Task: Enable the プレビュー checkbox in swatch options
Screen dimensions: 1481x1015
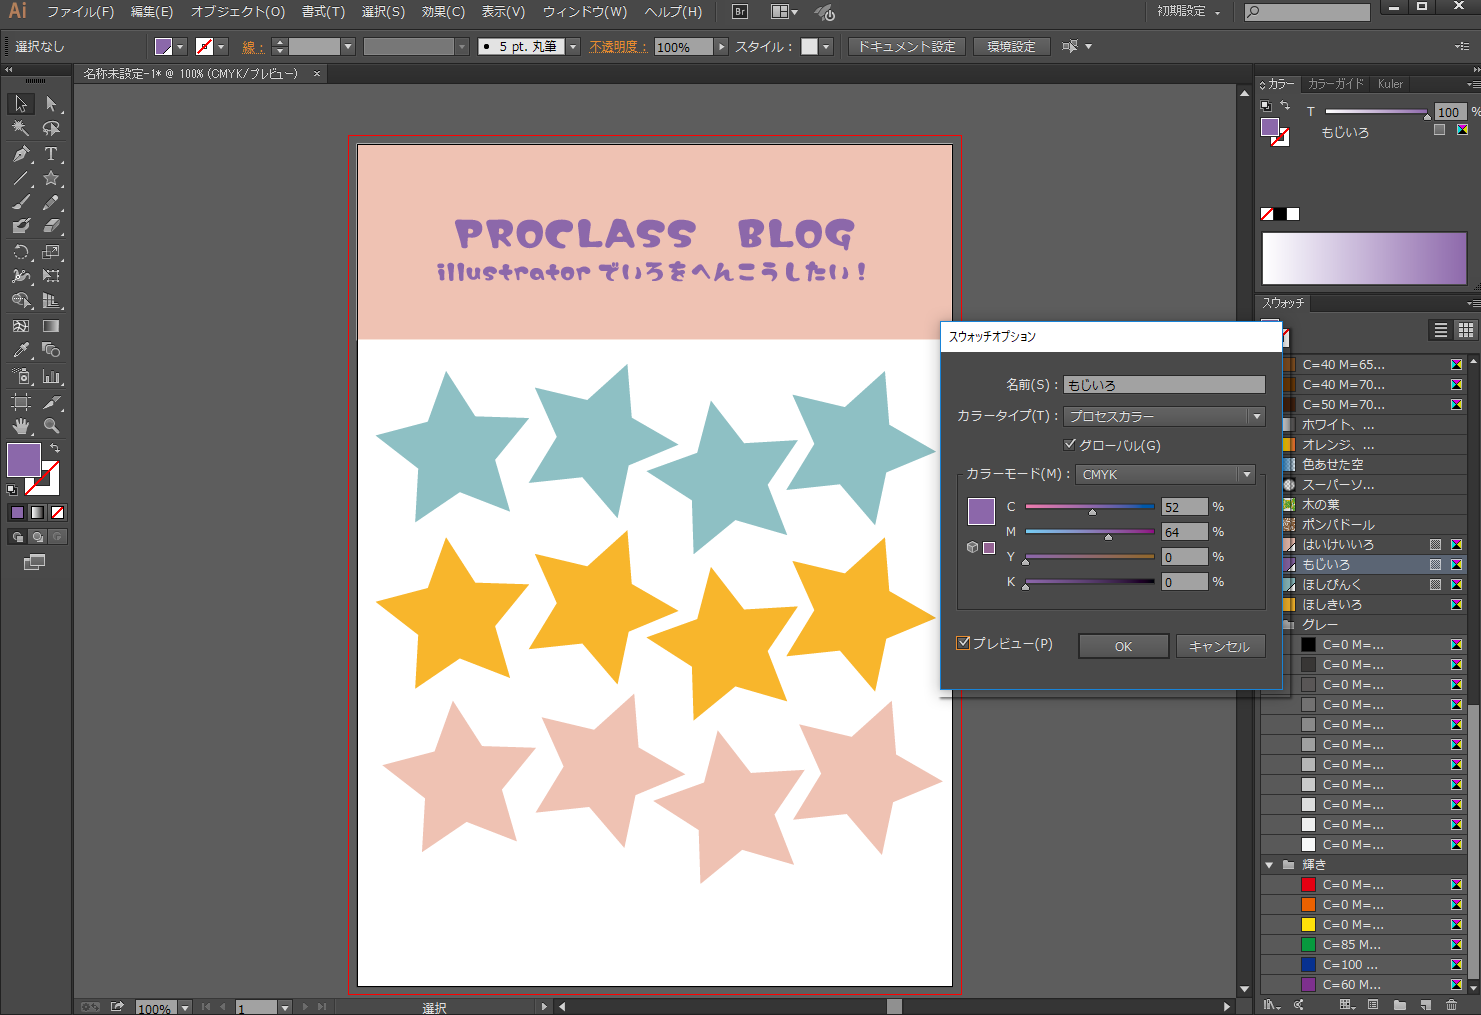Action: 963,643
